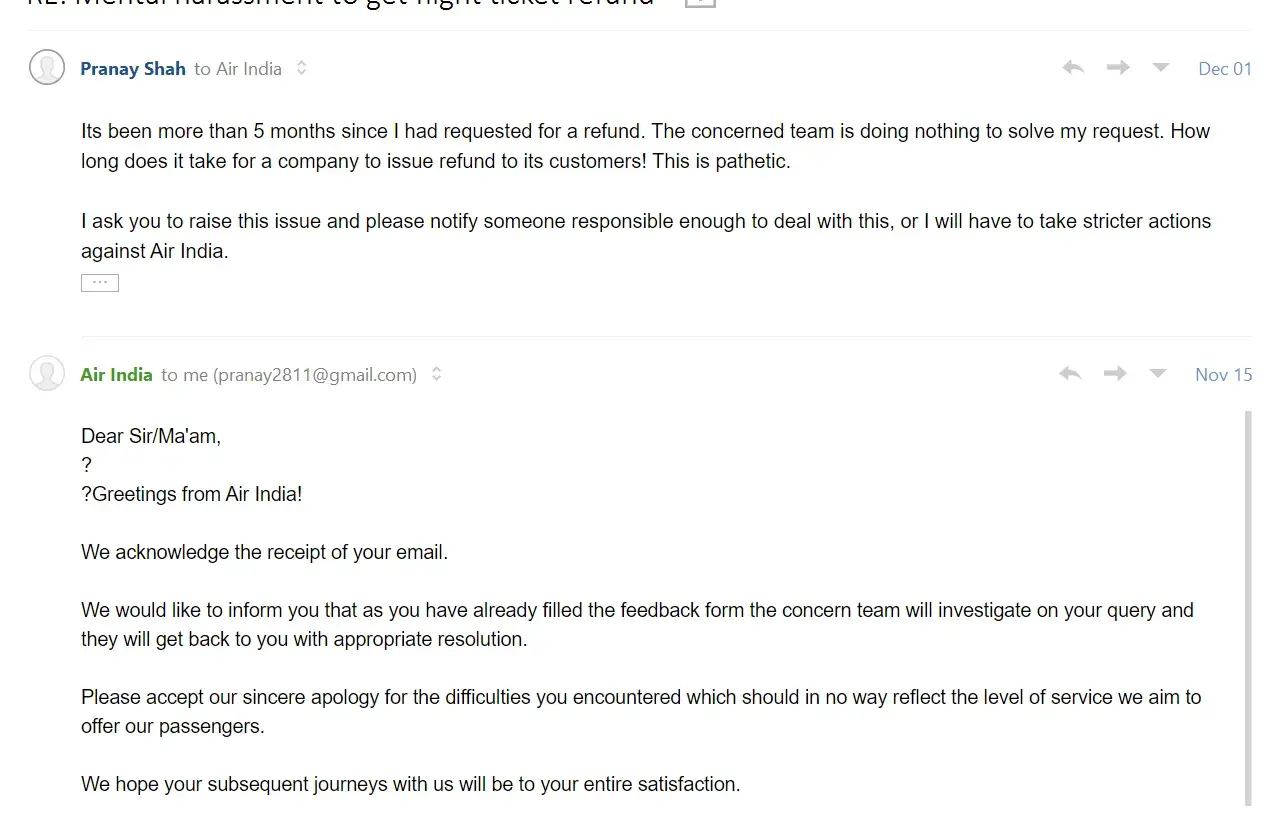Click Pranay Shah's profile avatar
The width and height of the screenshot is (1279, 828).
(x=47, y=68)
